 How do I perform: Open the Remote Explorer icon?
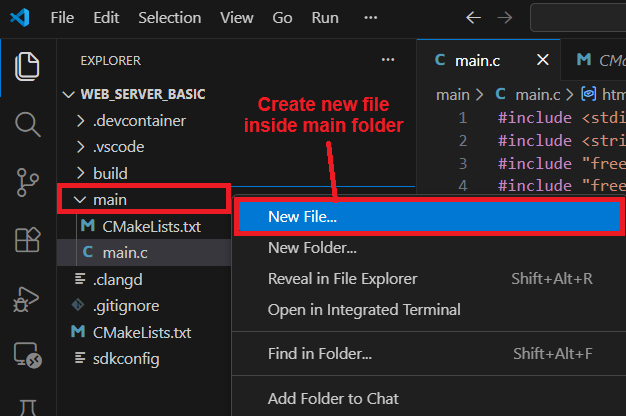pyautogui.click(x=28, y=355)
